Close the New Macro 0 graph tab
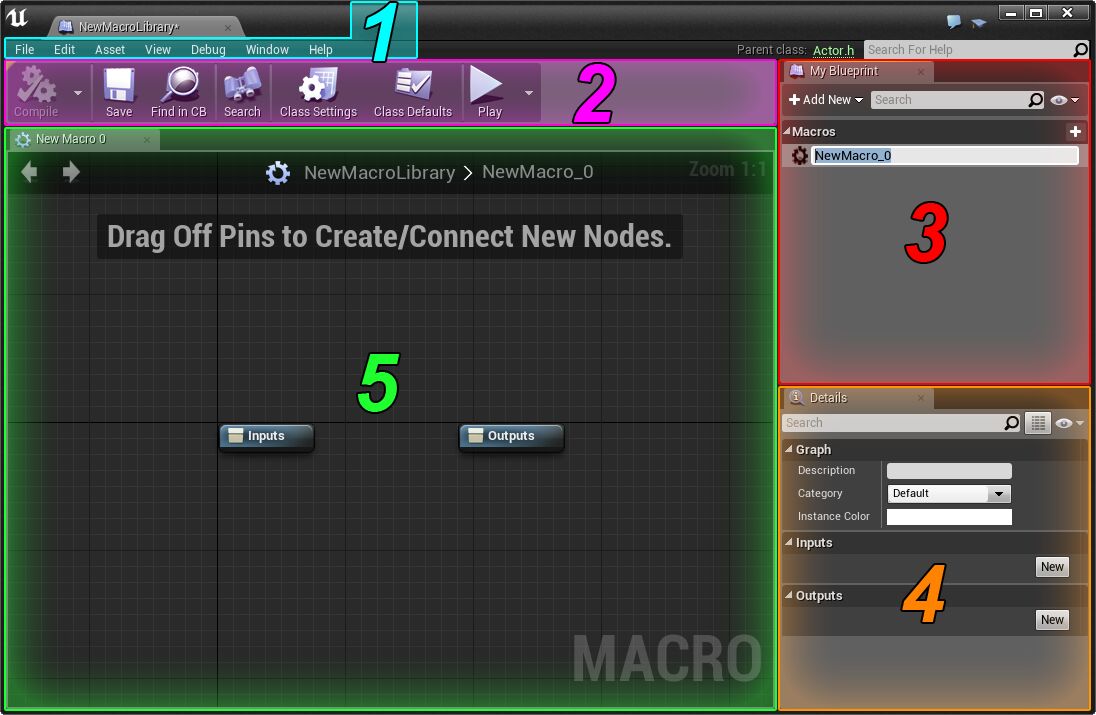Image resolution: width=1096 pixels, height=715 pixels. point(147,140)
